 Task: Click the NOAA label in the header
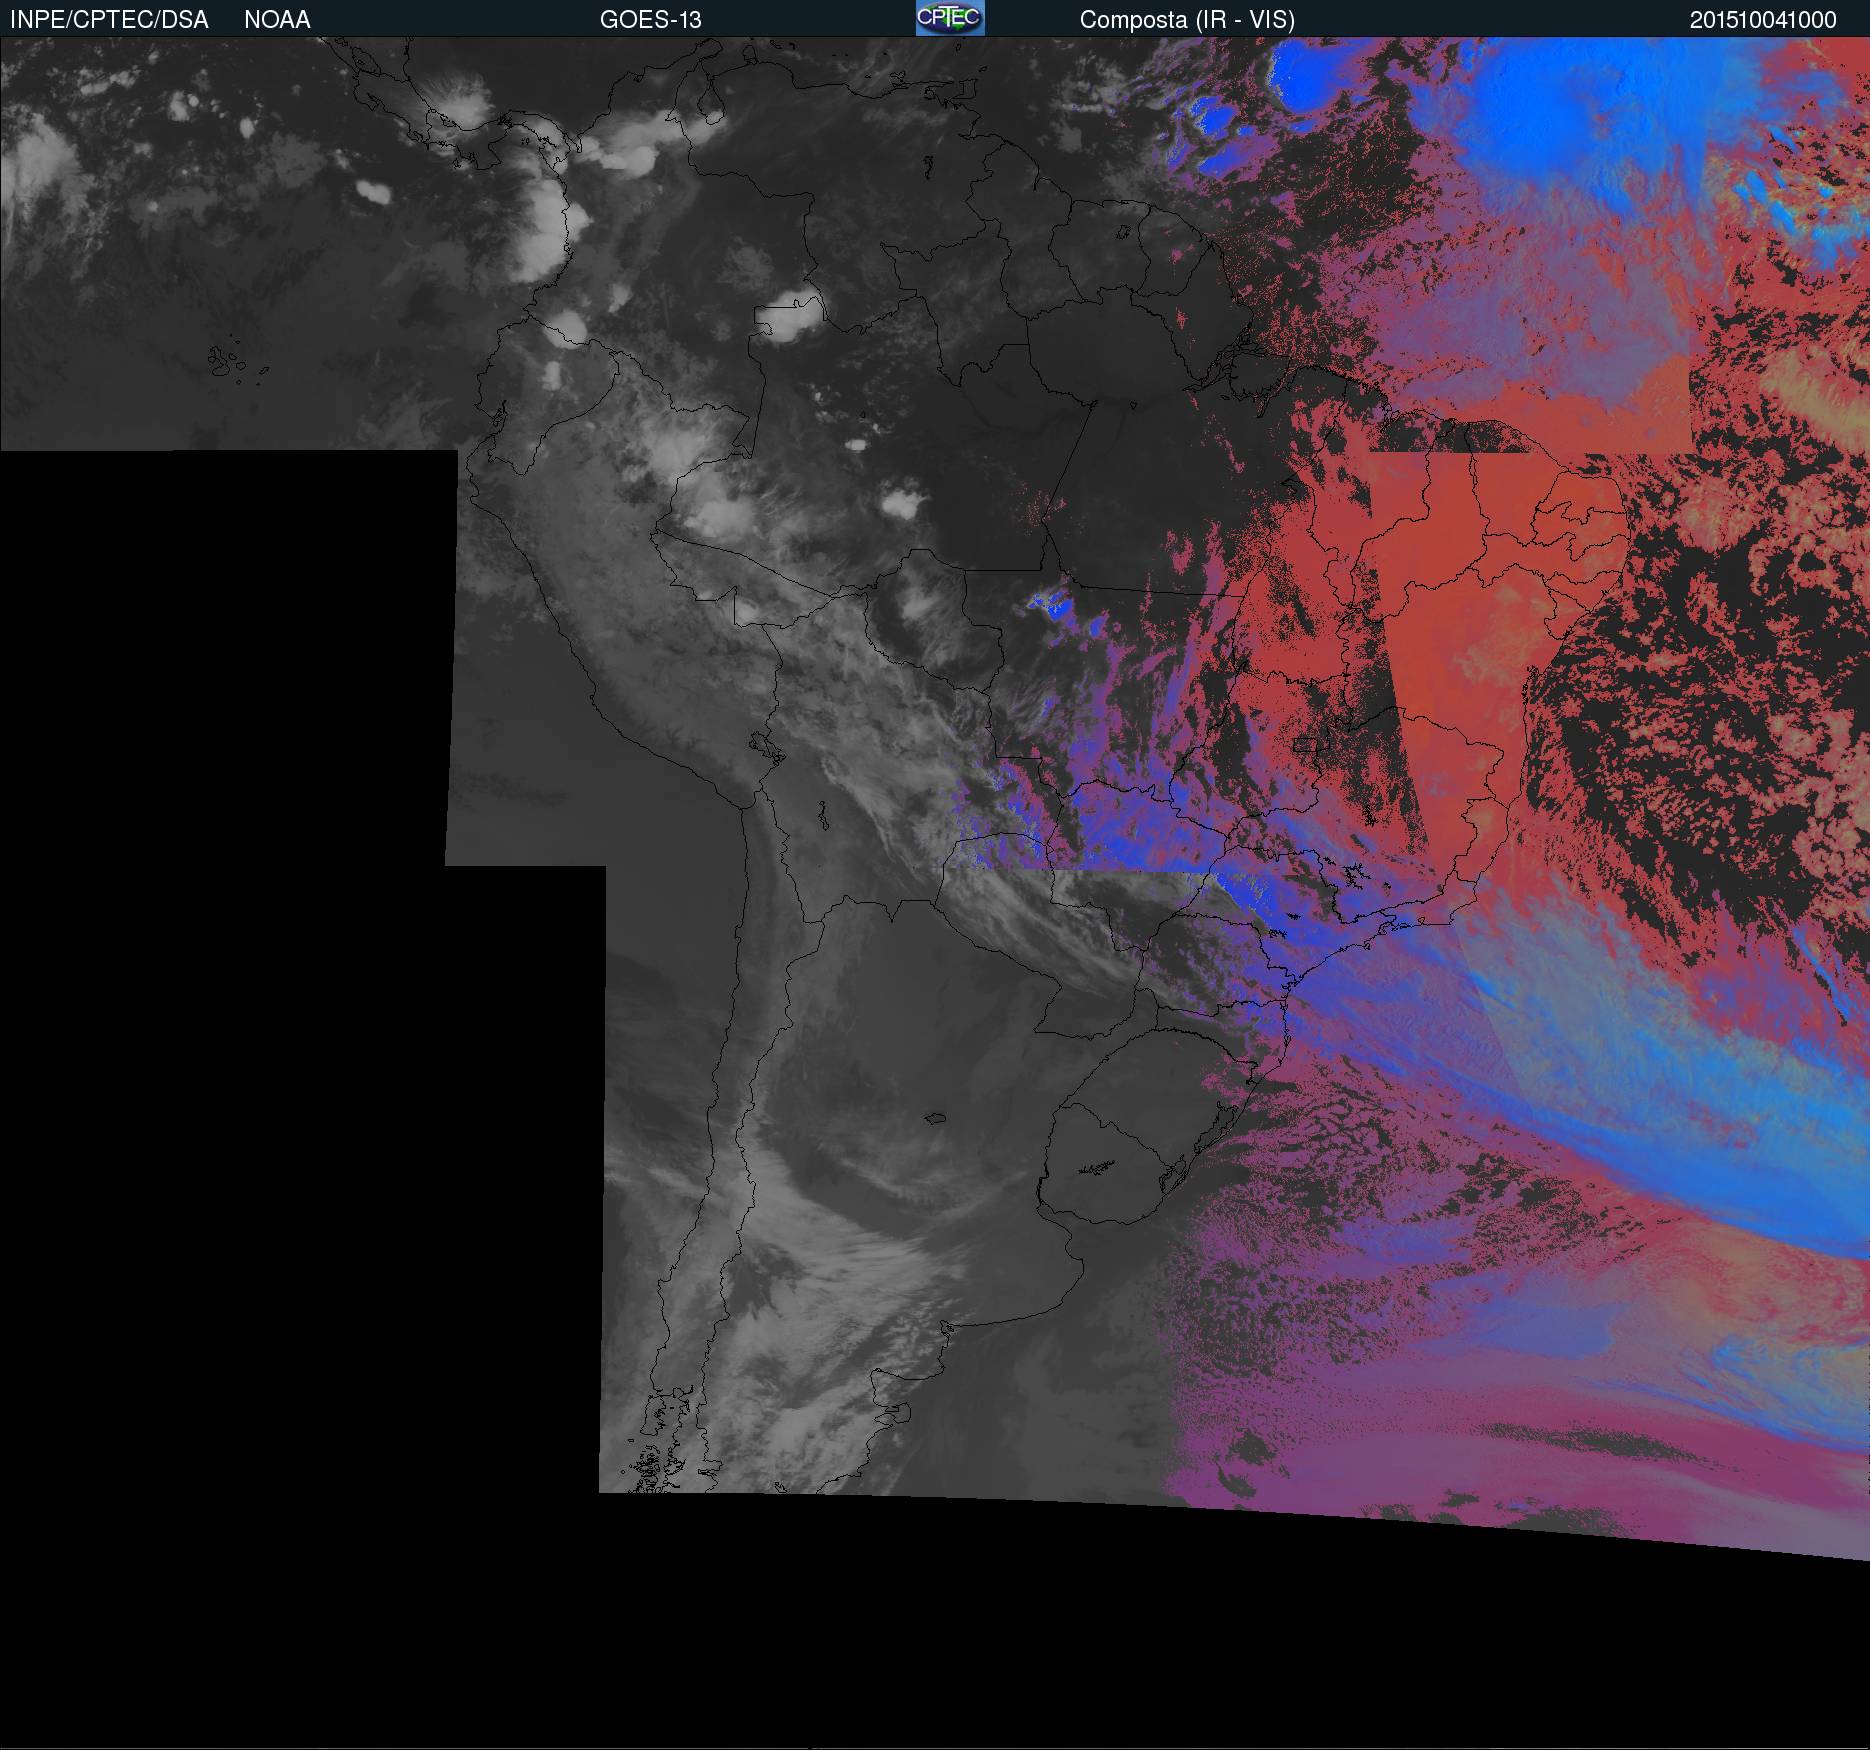tap(277, 20)
